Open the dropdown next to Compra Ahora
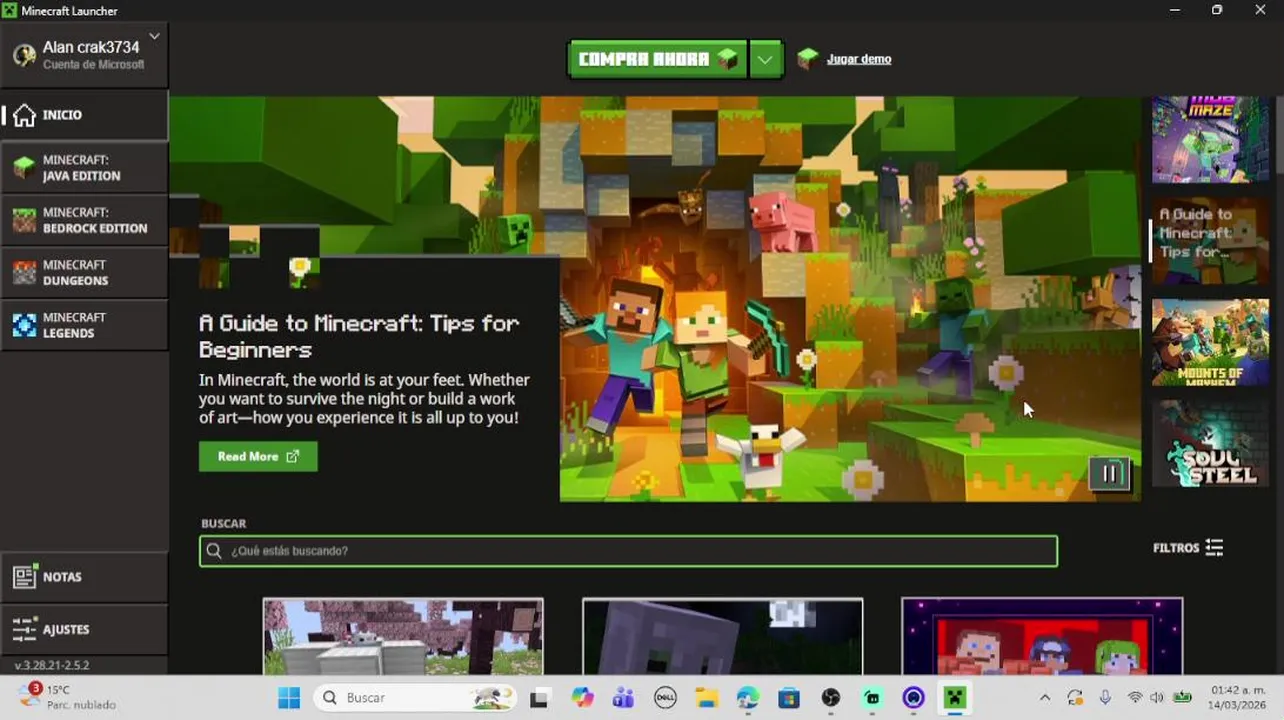The width and height of the screenshot is (1284, 720). tap(765, 59)
